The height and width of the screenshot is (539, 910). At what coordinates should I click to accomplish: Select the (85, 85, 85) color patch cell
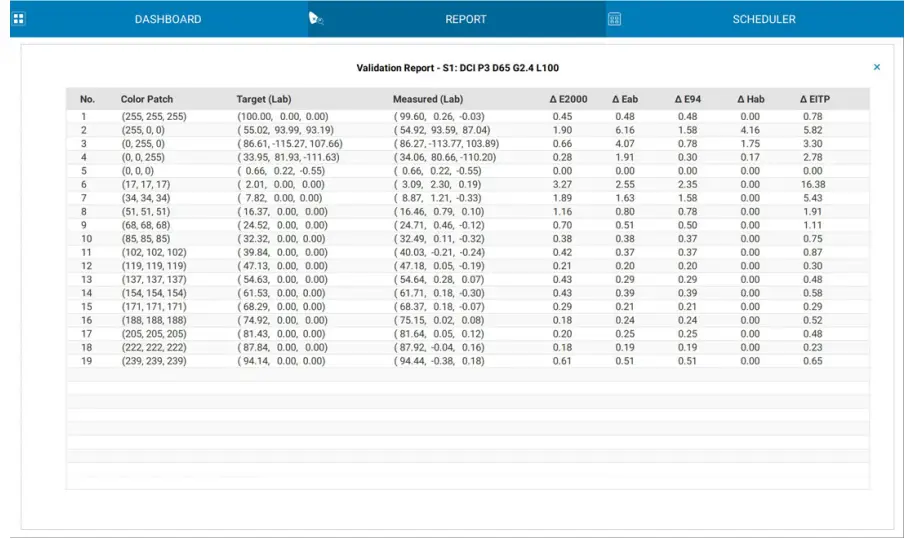tap(146, 238)
